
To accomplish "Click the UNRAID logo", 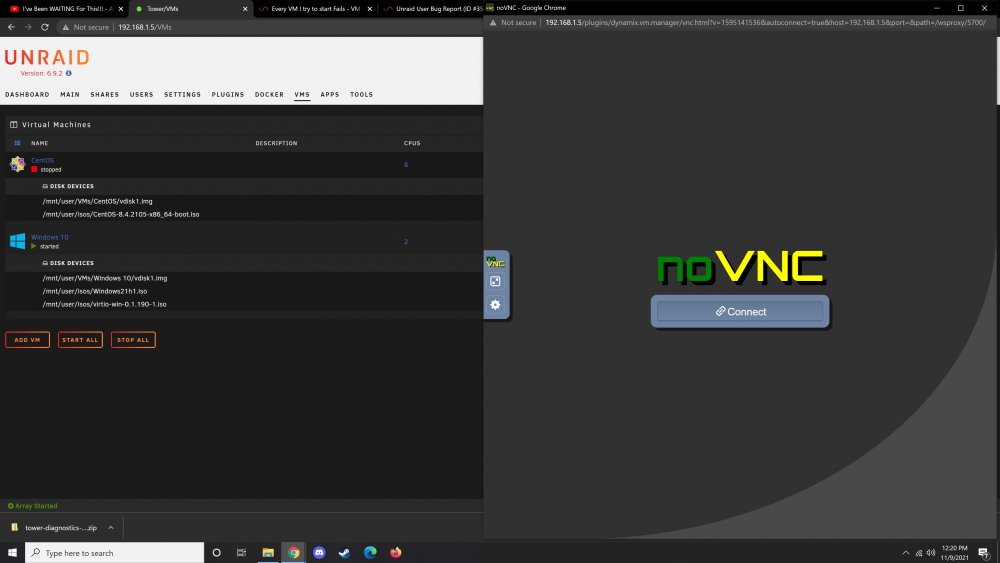I will point(47,57).
